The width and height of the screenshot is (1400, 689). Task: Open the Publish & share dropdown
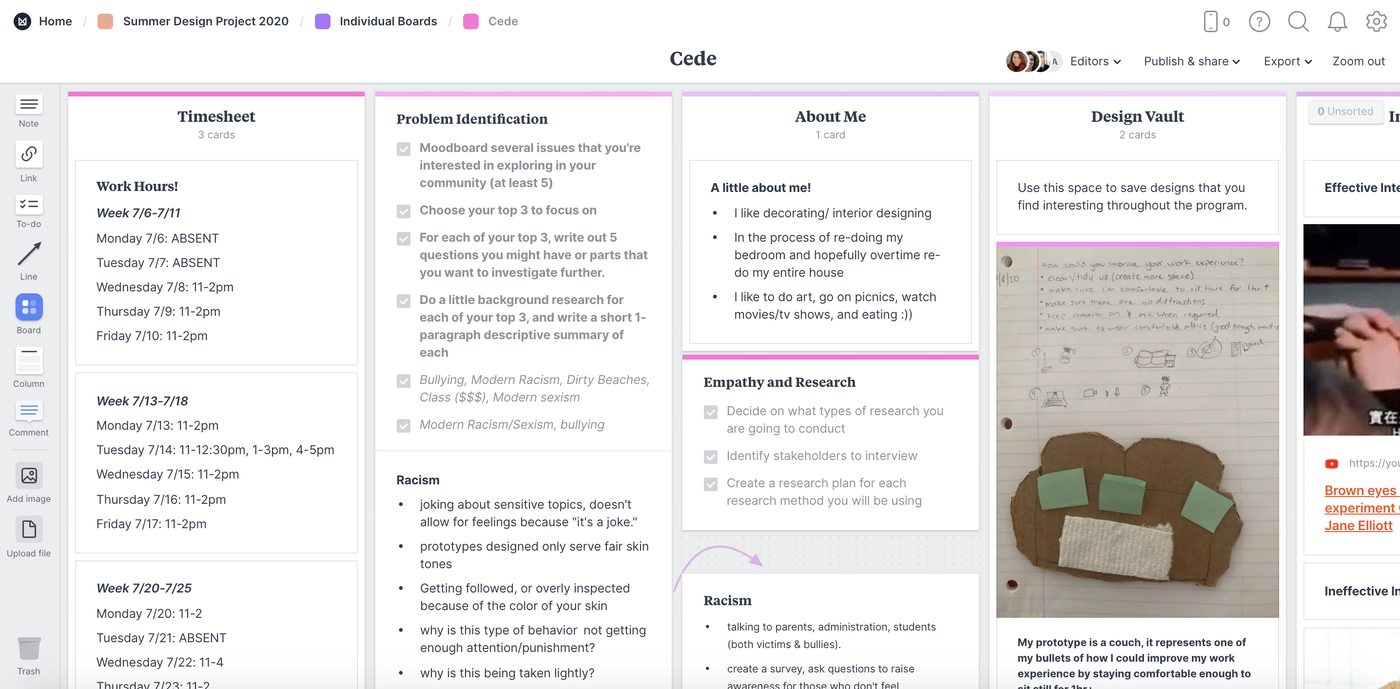click(x=1192, y=61)
